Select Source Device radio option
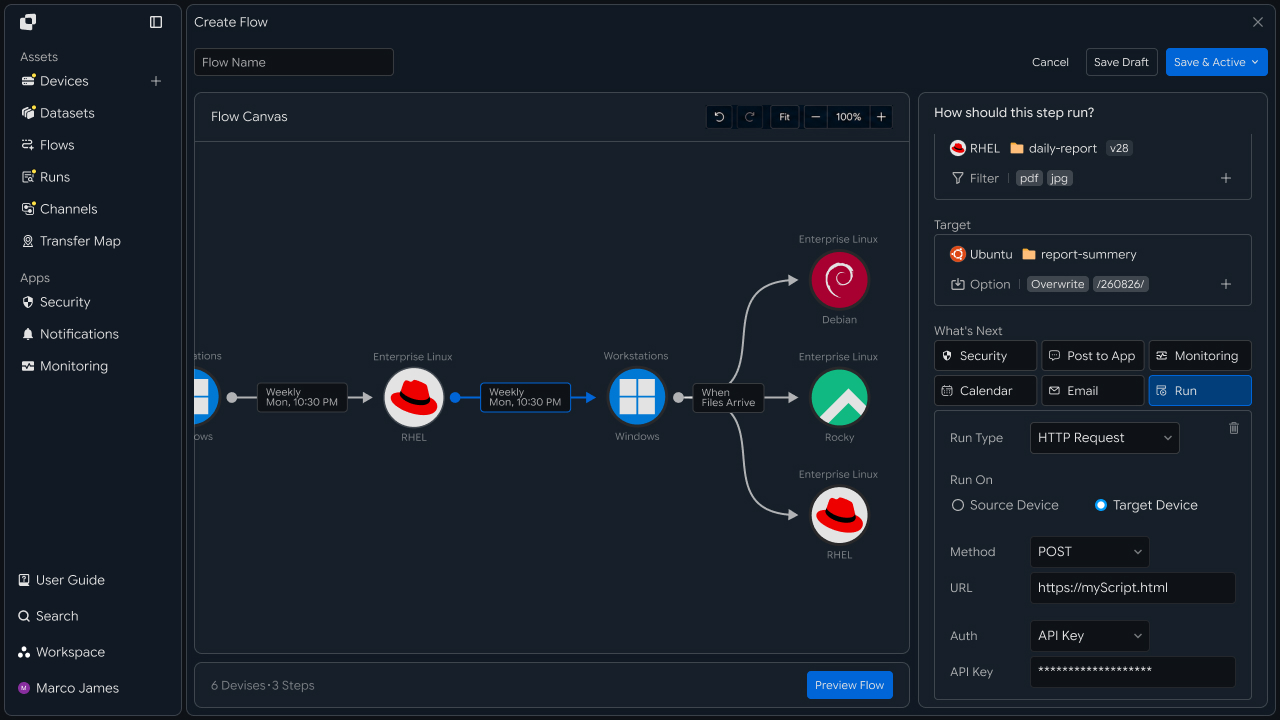Image resolution: width=1280 pixels, height=720 pixels. point(1004,505)
